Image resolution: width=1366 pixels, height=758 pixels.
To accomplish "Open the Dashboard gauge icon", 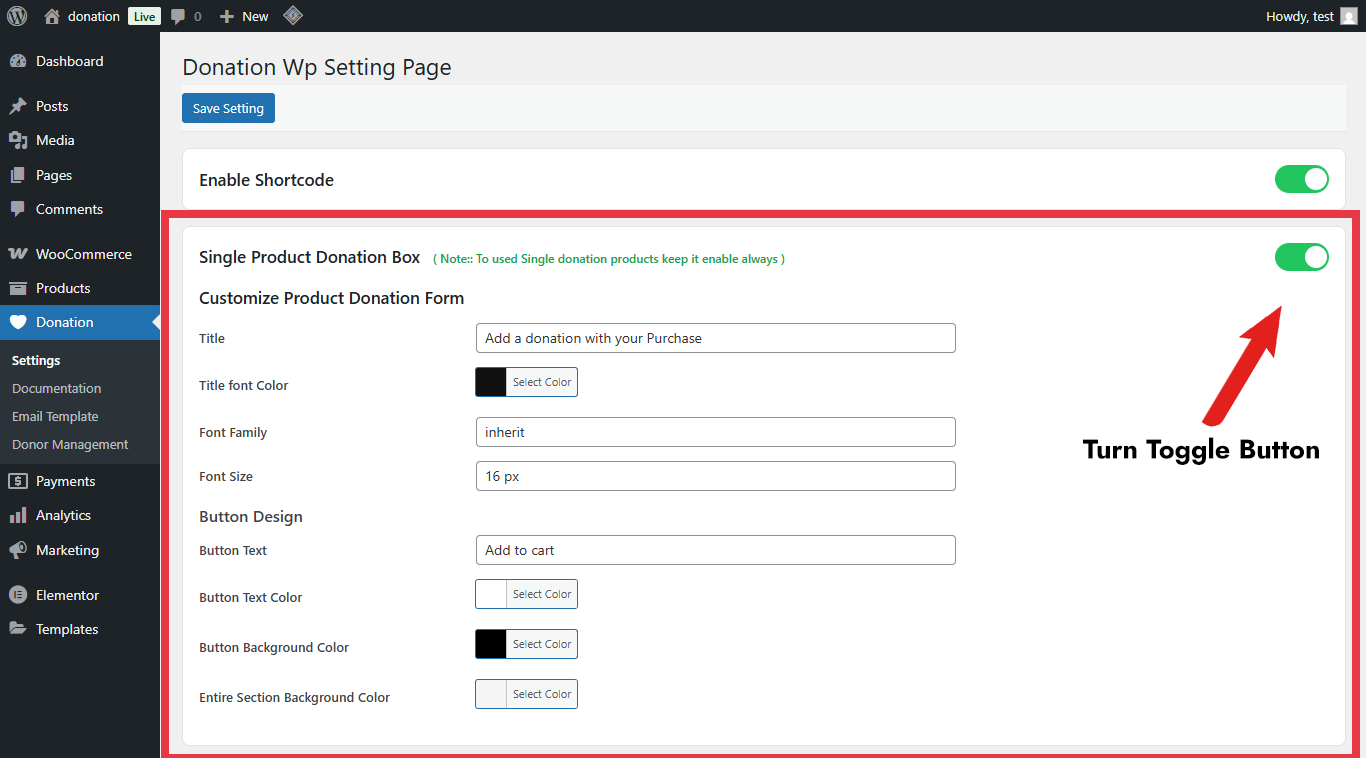I will 18,61.
